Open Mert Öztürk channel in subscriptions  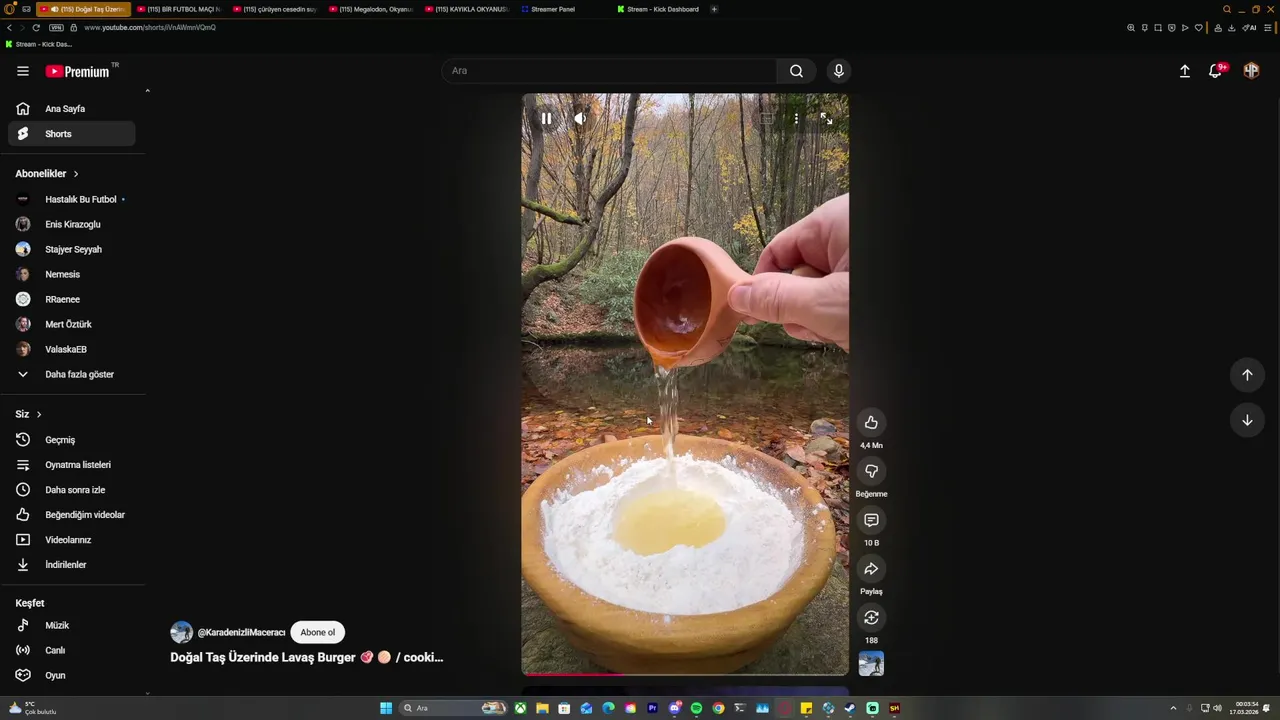72,324
